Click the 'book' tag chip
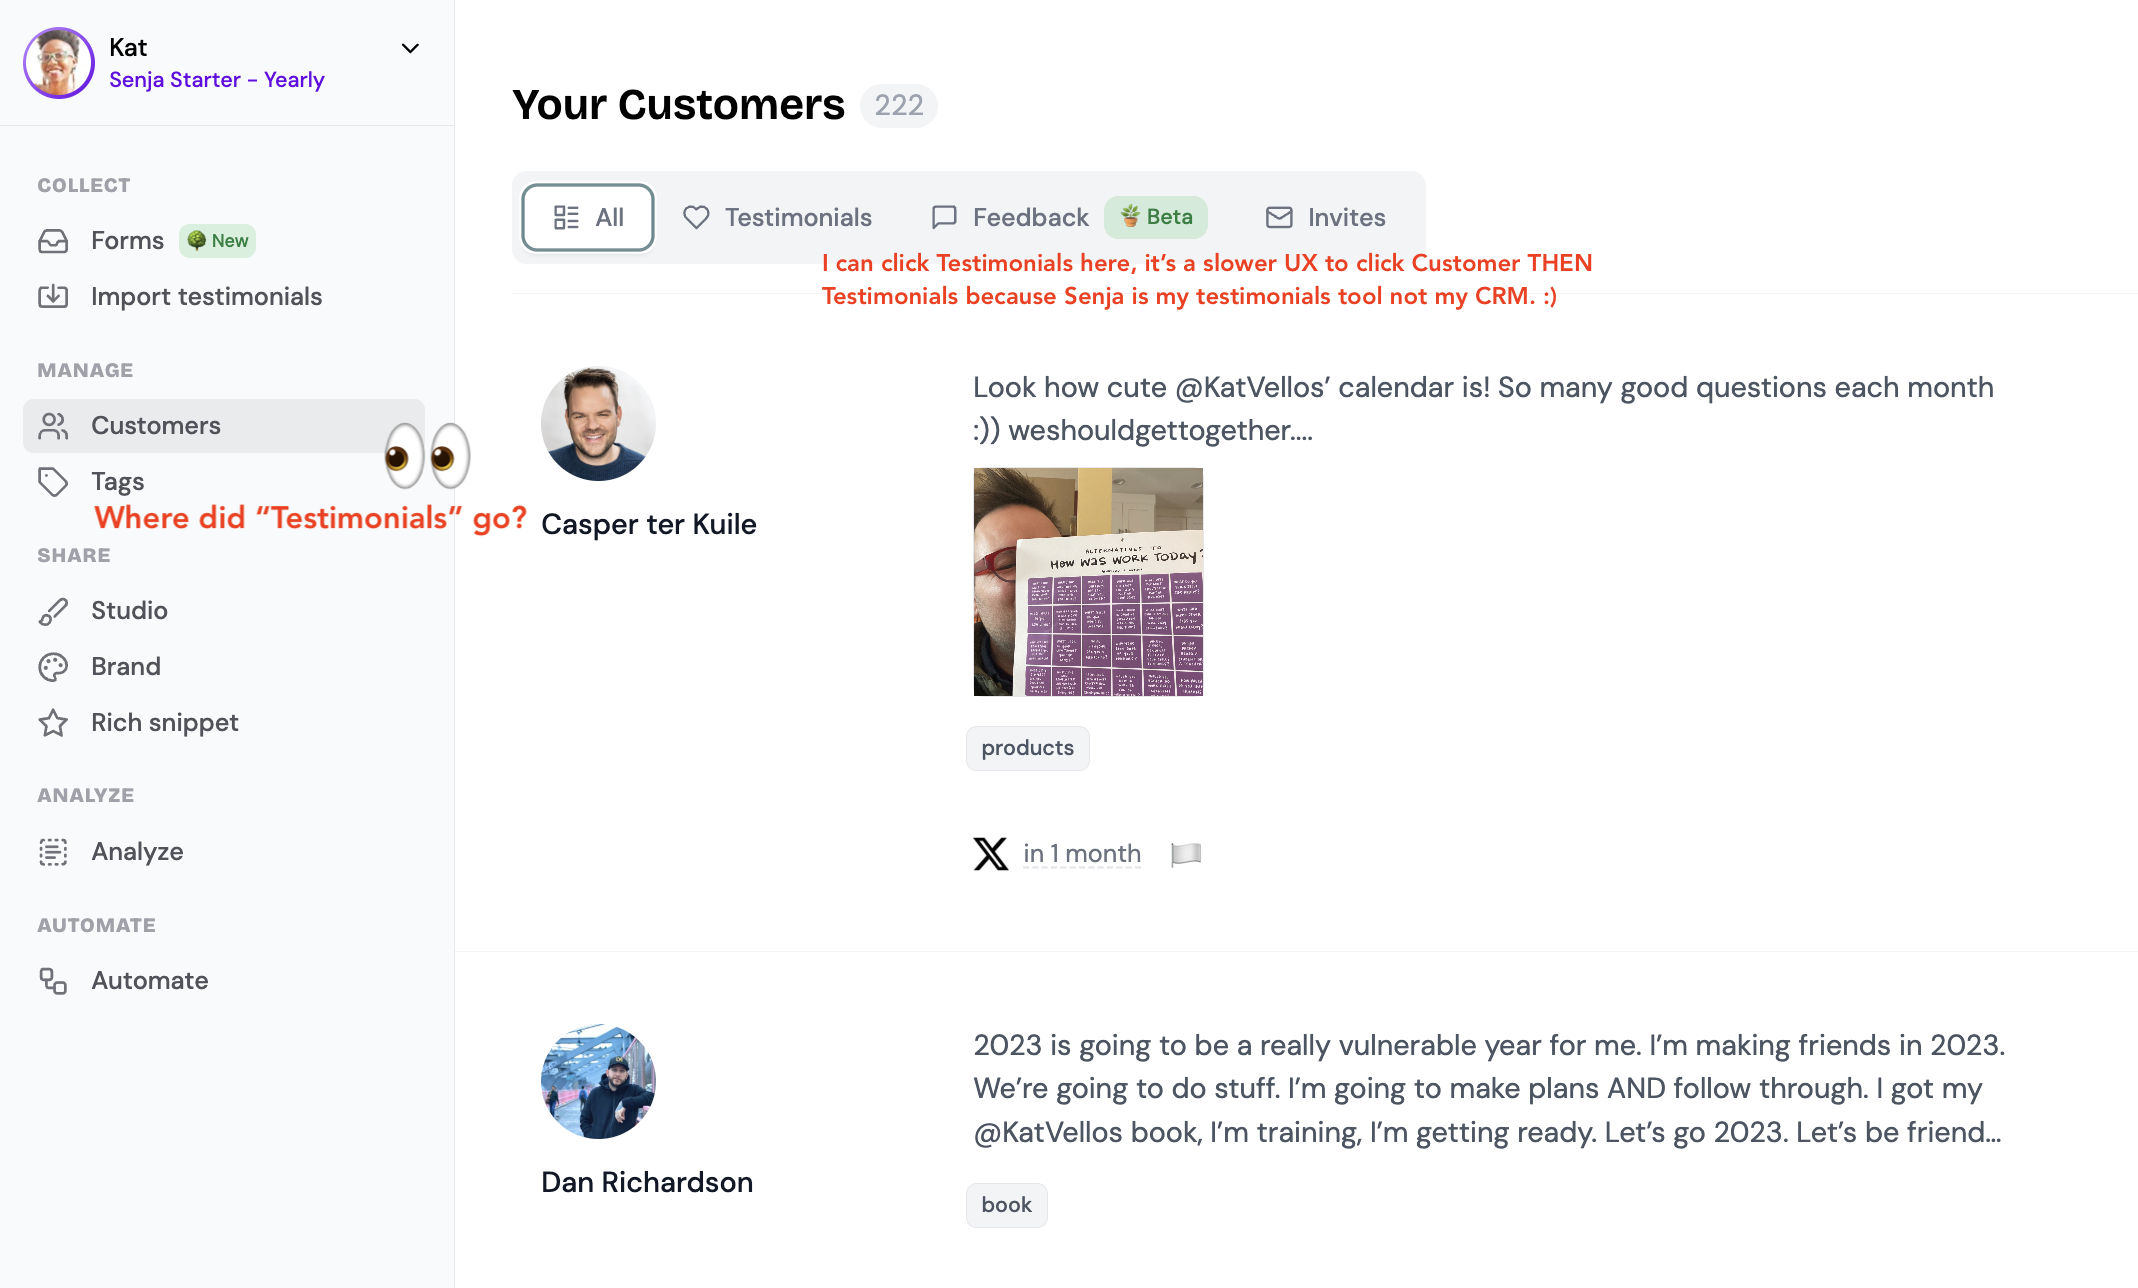The height and width of the screenshot is (1288, 2138). tap(1006, 1205)
